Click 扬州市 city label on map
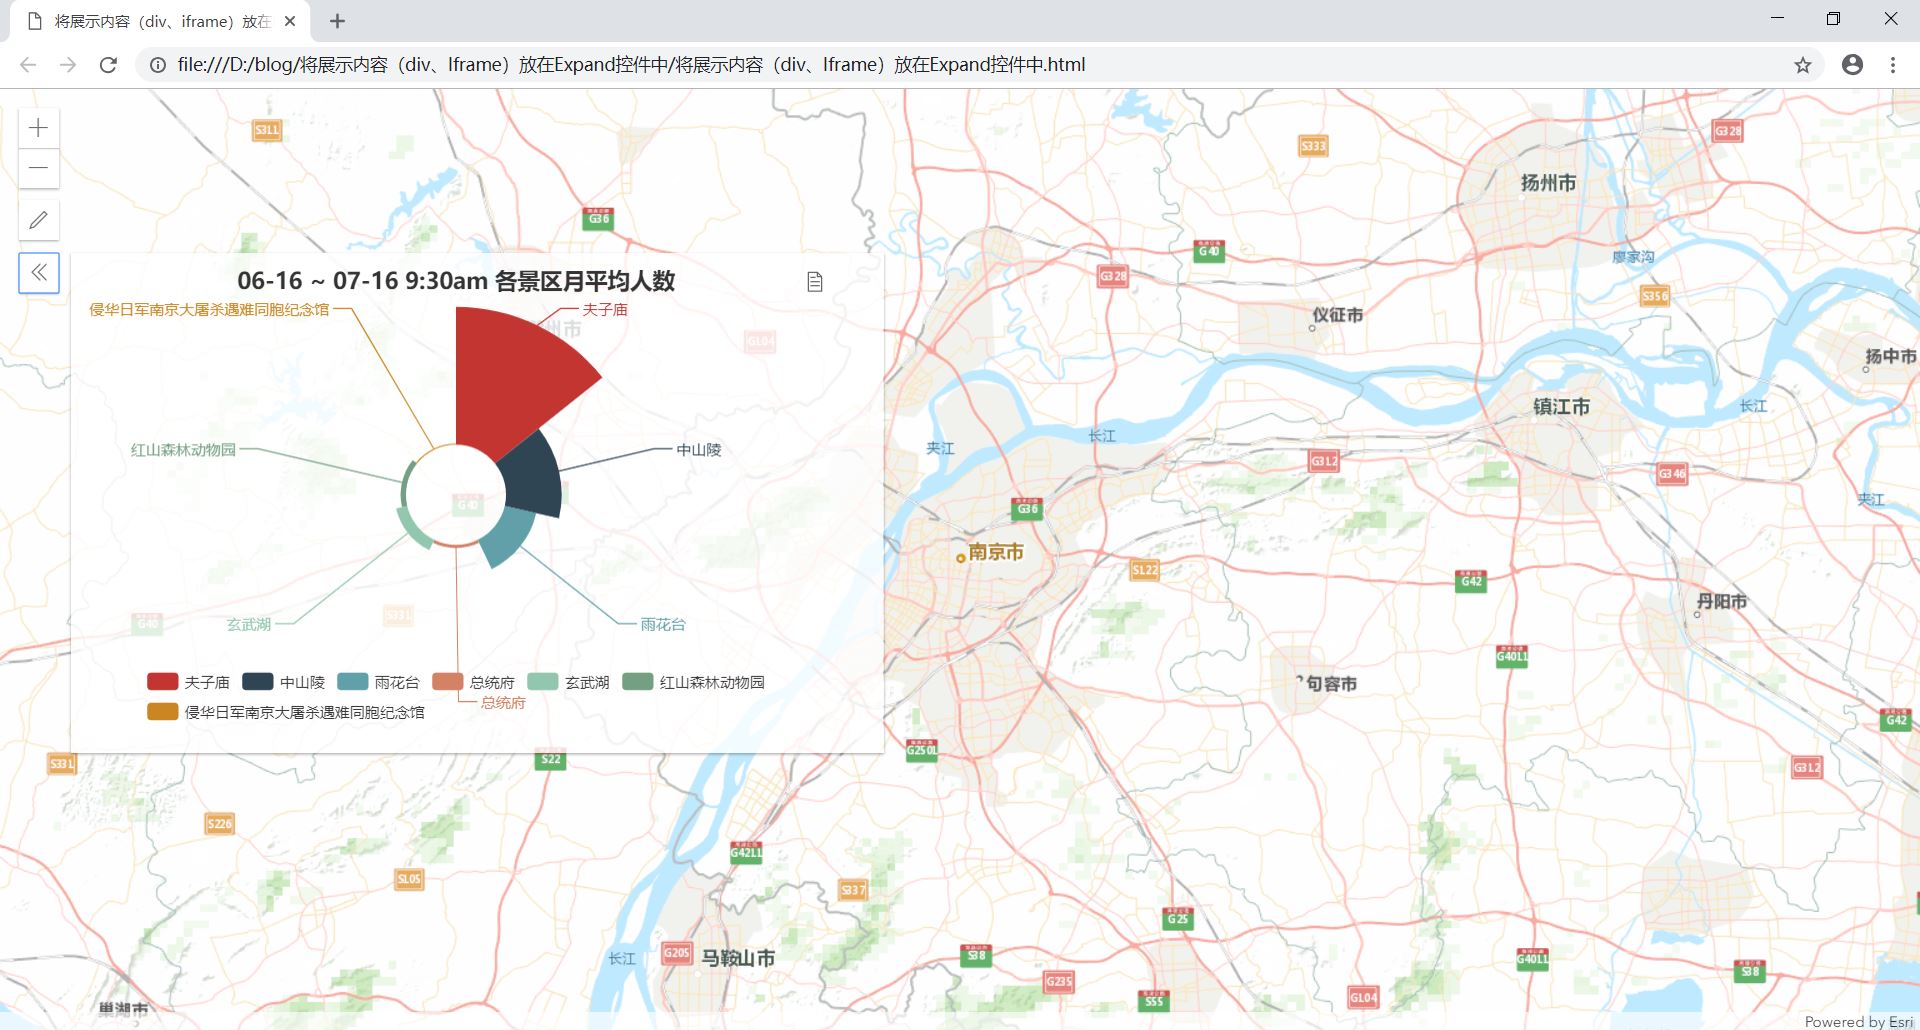 point(1548,183)
